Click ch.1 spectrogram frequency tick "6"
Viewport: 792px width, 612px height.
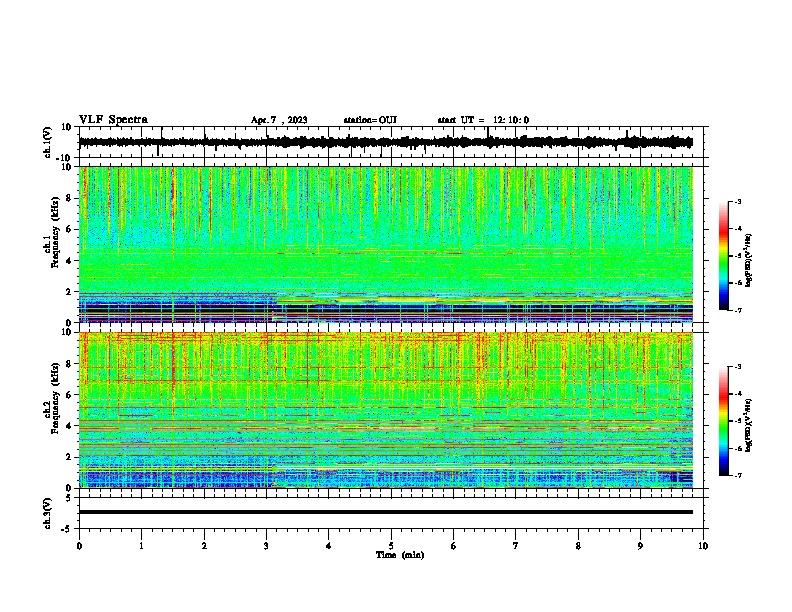(x=69, y=229)
